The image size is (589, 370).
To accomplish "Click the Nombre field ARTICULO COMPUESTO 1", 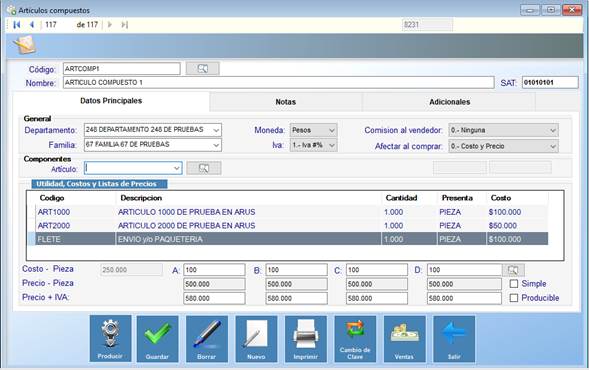I will (278, 83).
